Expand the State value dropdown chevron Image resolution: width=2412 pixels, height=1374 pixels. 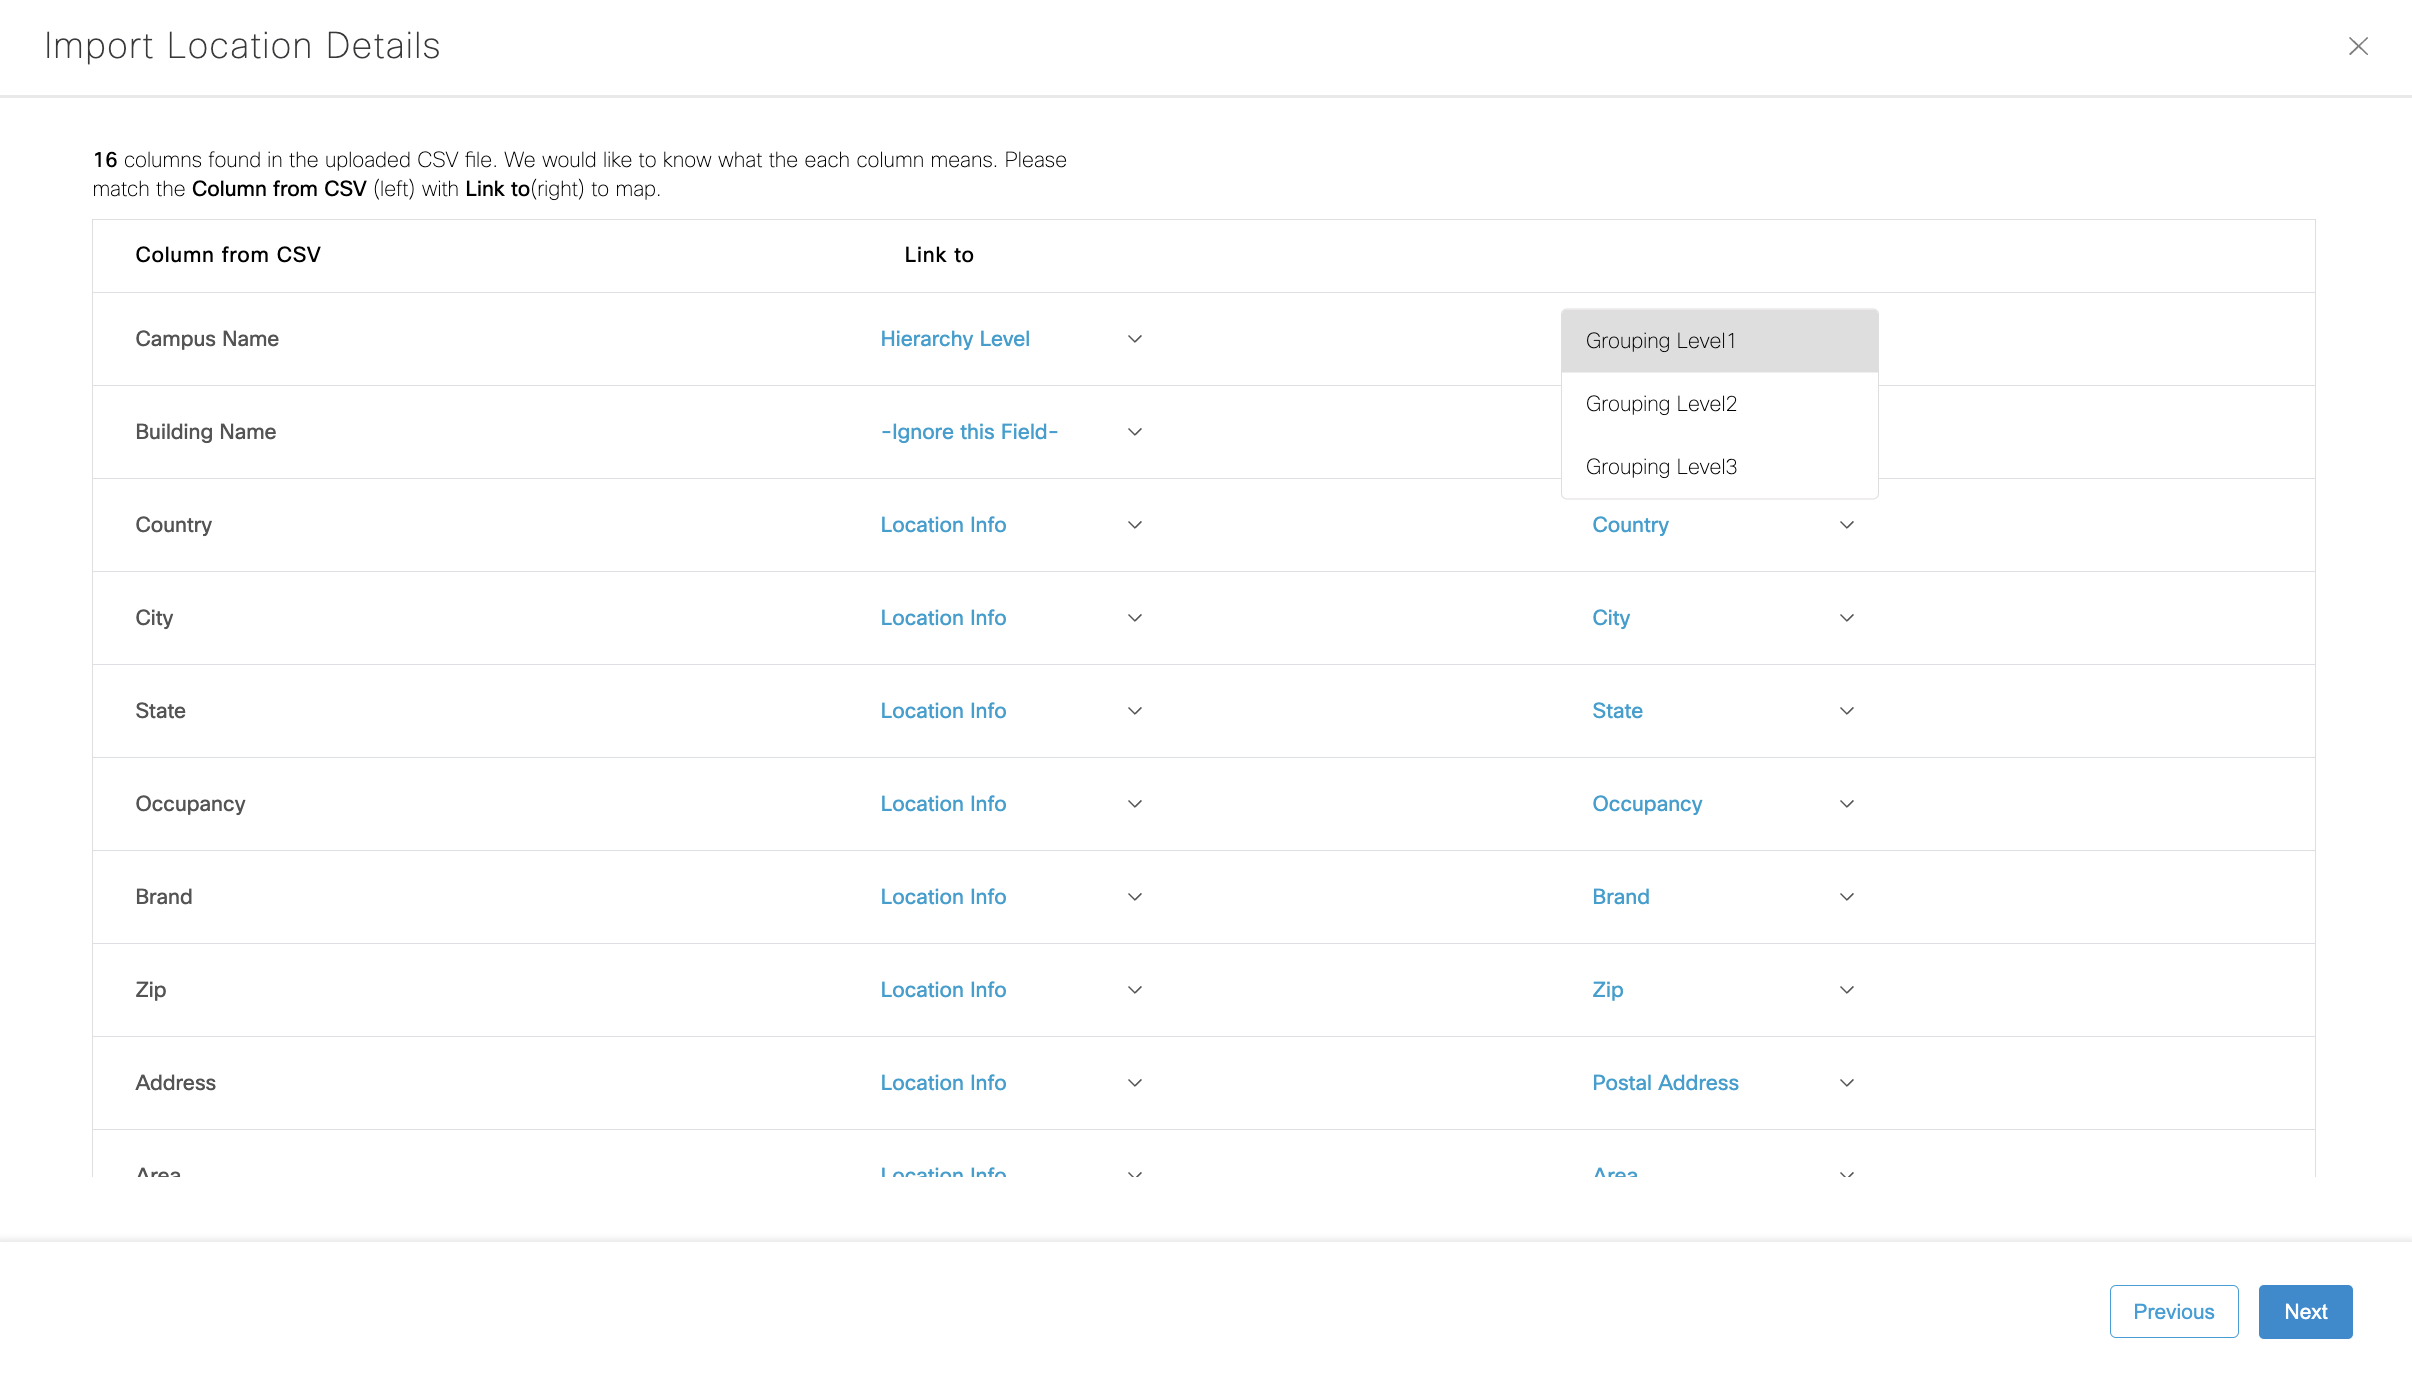click(1847, 711)
